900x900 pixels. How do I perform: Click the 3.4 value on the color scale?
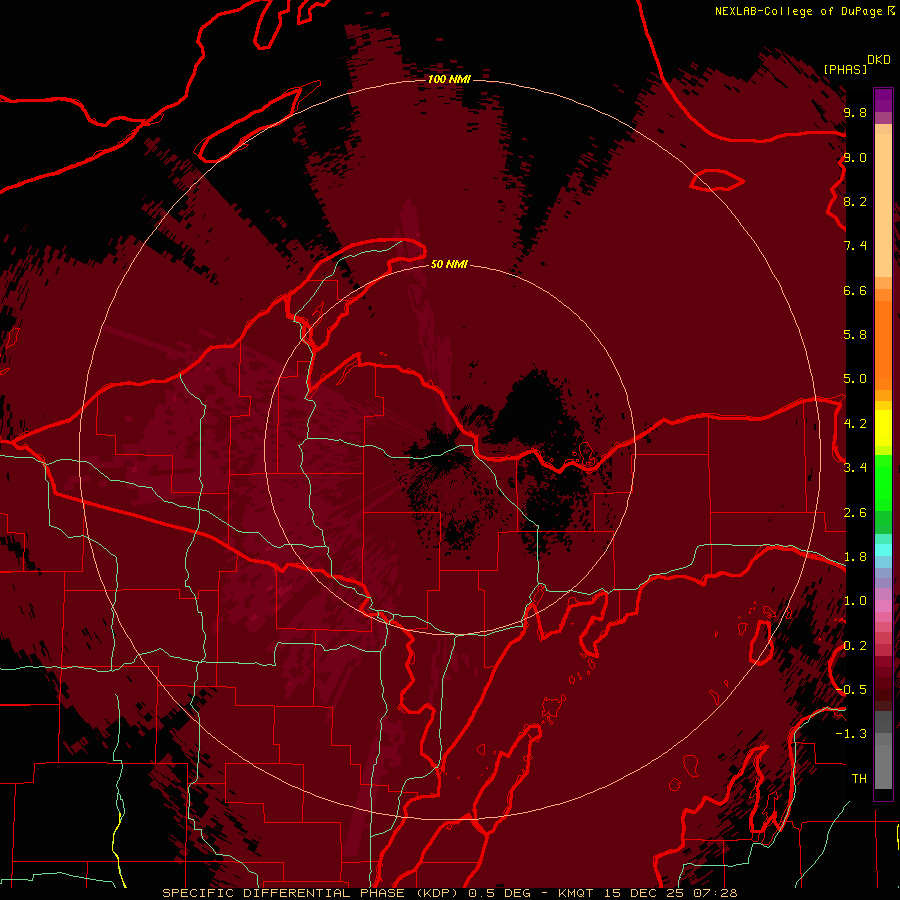coord(855,468)
